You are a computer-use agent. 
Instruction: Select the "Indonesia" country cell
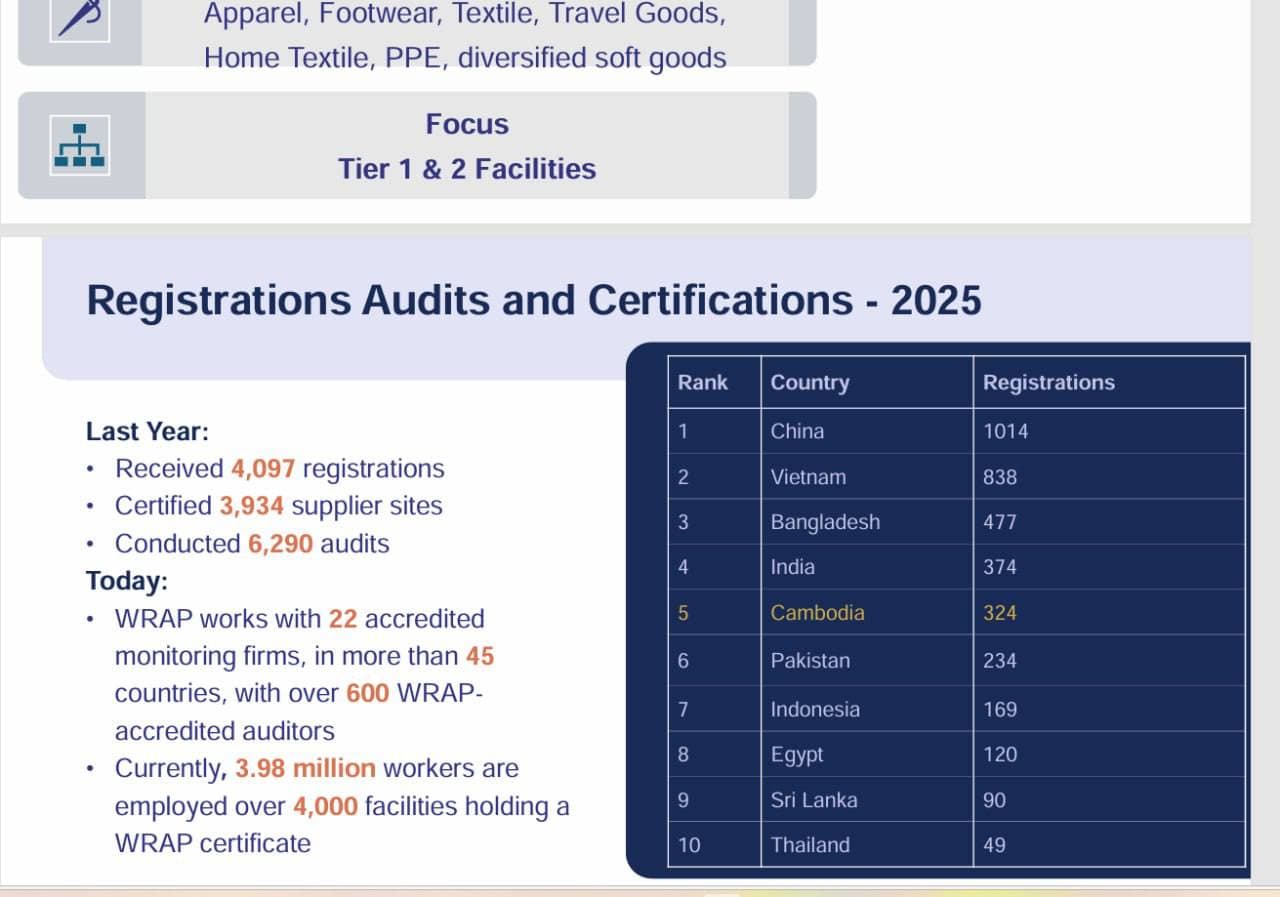815,710
